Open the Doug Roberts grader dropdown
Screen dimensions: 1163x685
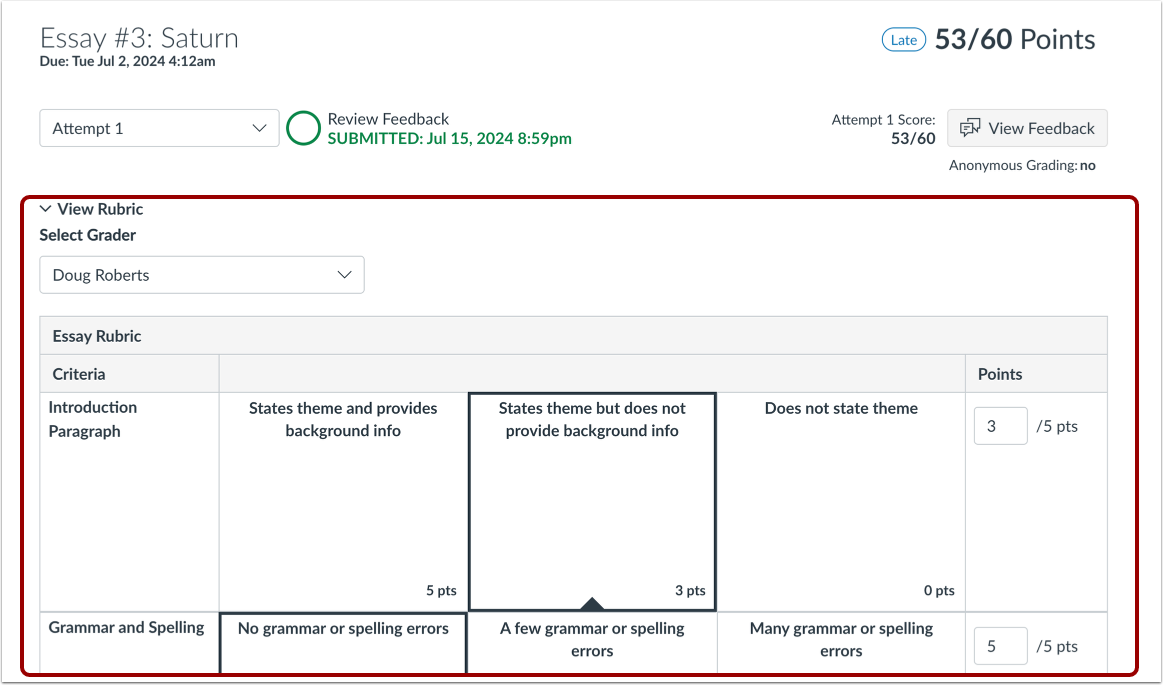(201, 274)
